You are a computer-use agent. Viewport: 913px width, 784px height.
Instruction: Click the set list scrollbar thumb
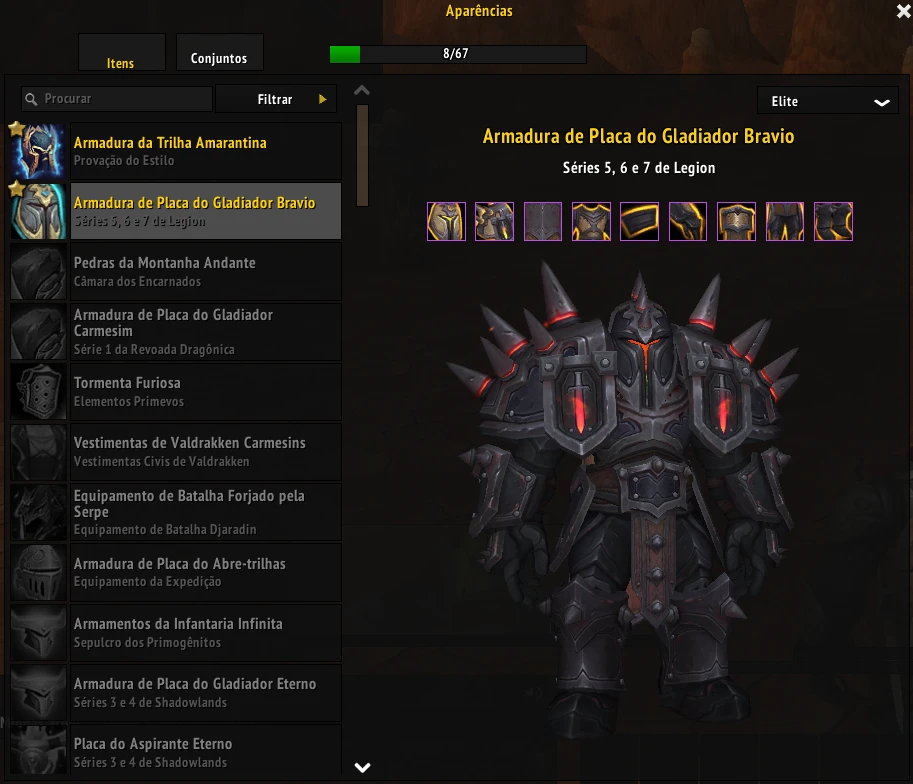pos(362,155)
